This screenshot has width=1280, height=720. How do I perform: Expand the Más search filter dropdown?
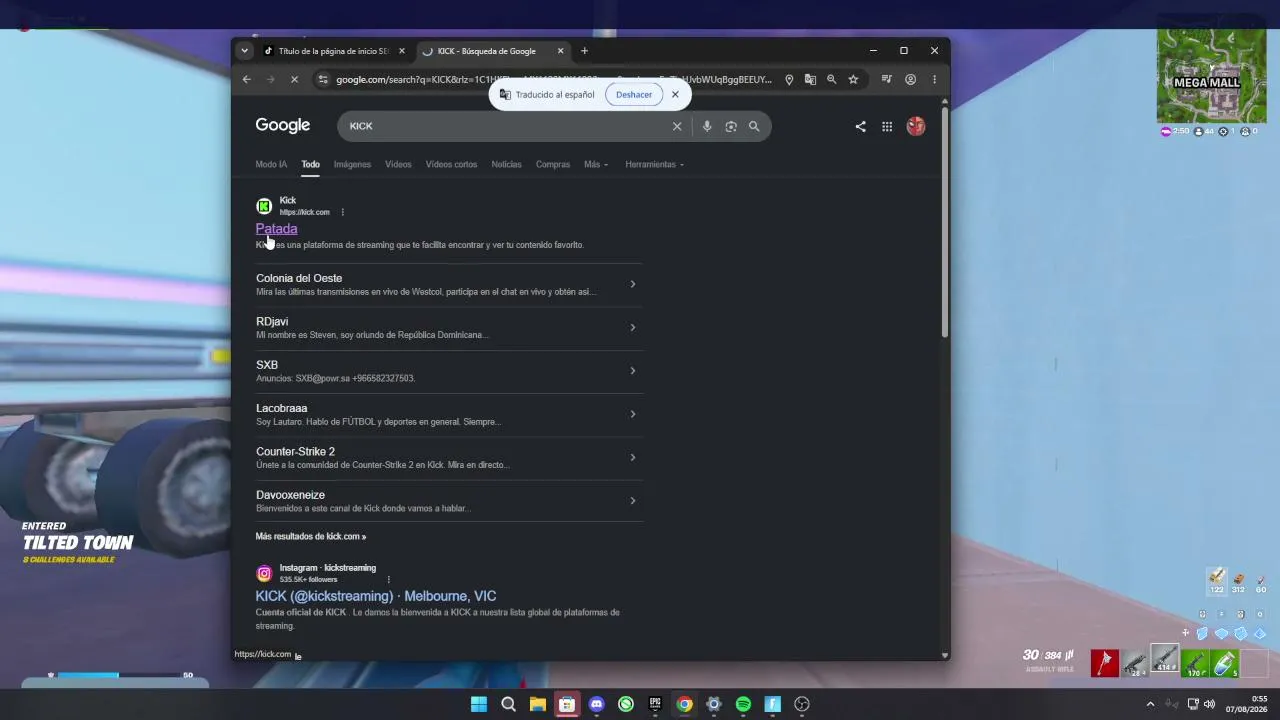[x=596, y=164]
